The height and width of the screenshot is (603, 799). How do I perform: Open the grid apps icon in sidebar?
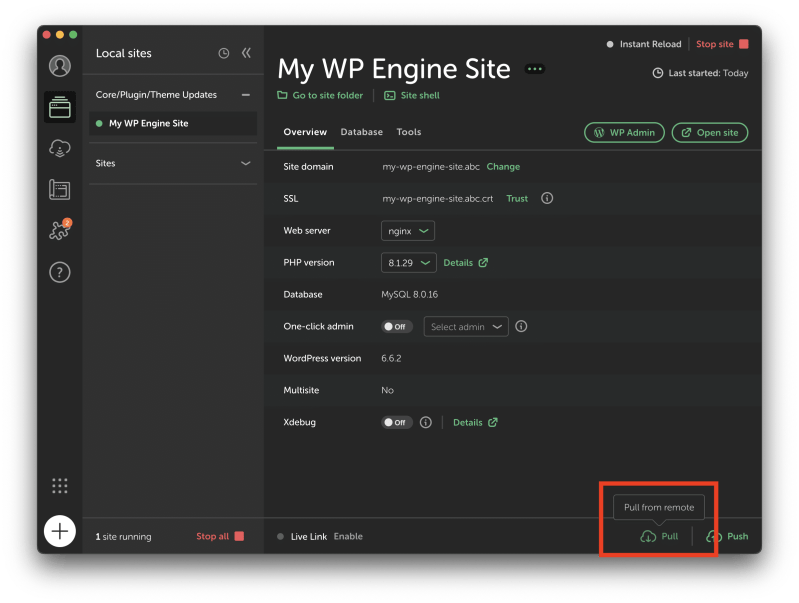(x=60, y=486)
